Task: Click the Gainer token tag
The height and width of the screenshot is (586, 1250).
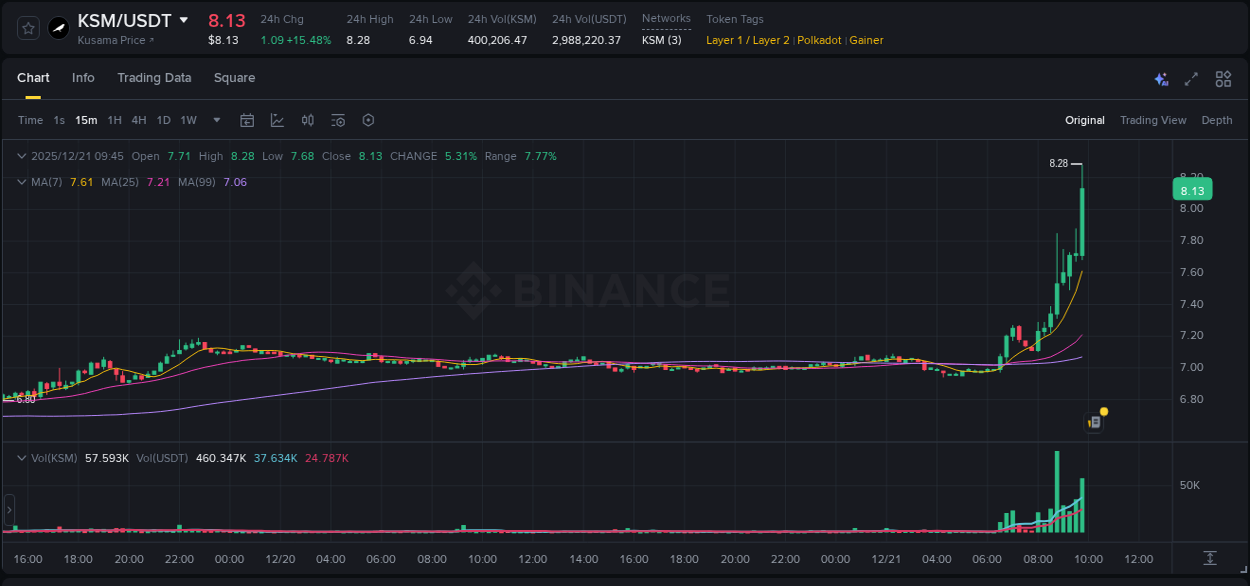Action: click(x=868, y=40)
